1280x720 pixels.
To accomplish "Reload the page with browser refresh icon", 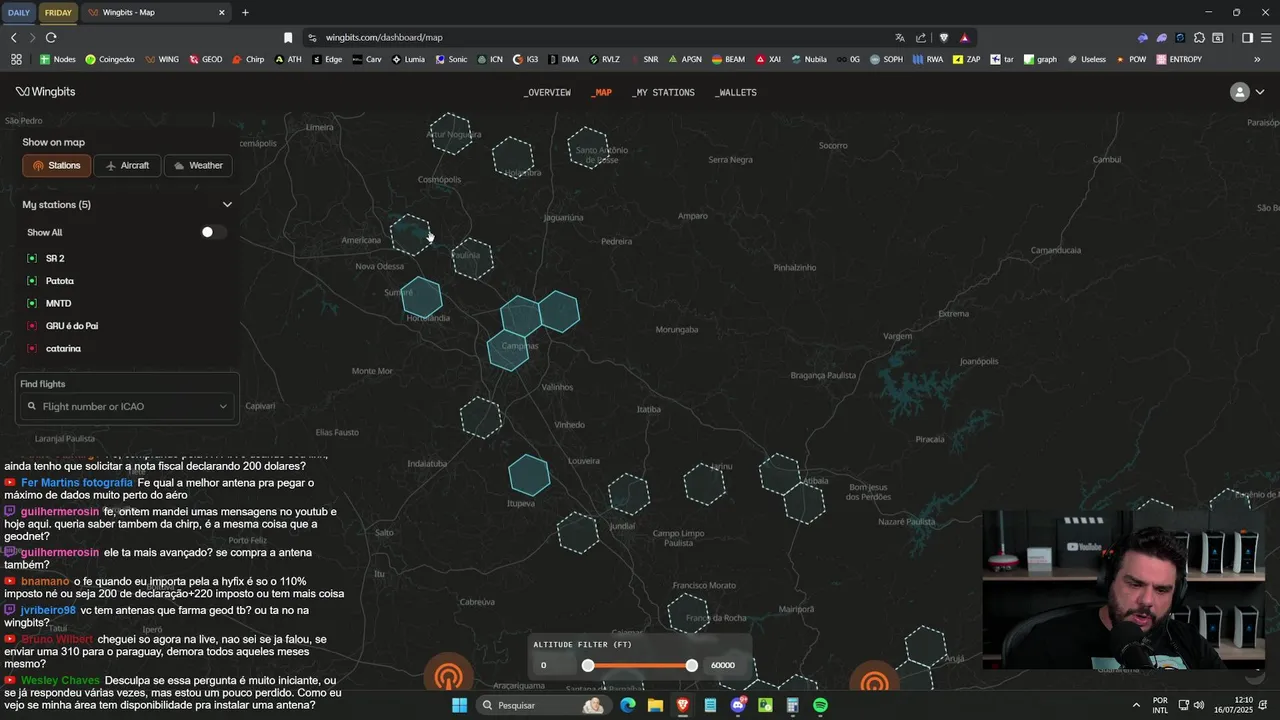I will tap(51, 37).
